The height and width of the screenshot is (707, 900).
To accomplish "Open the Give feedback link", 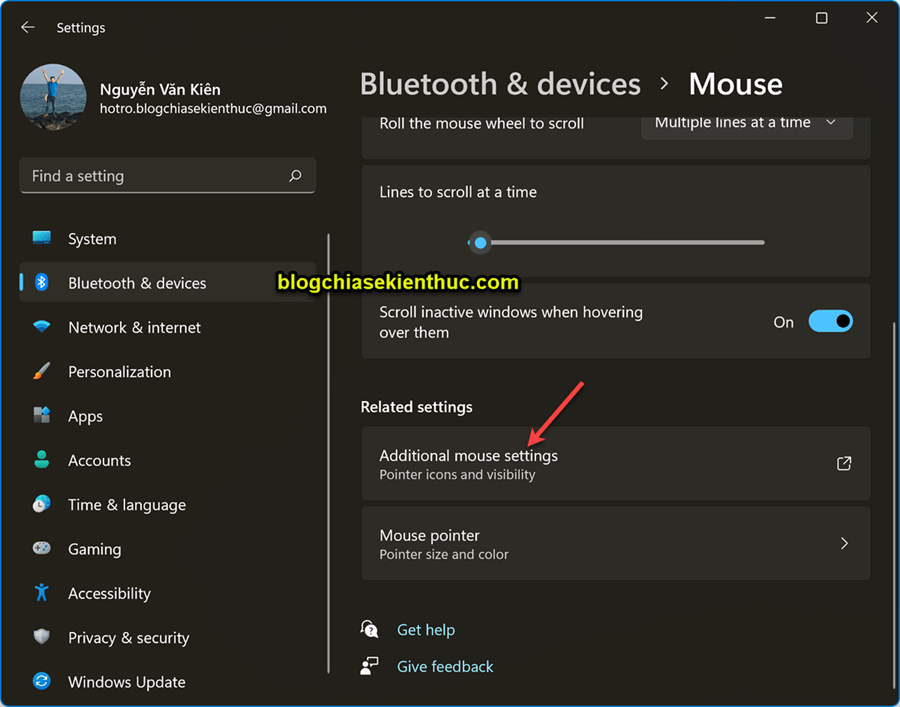I will [445, 666].
